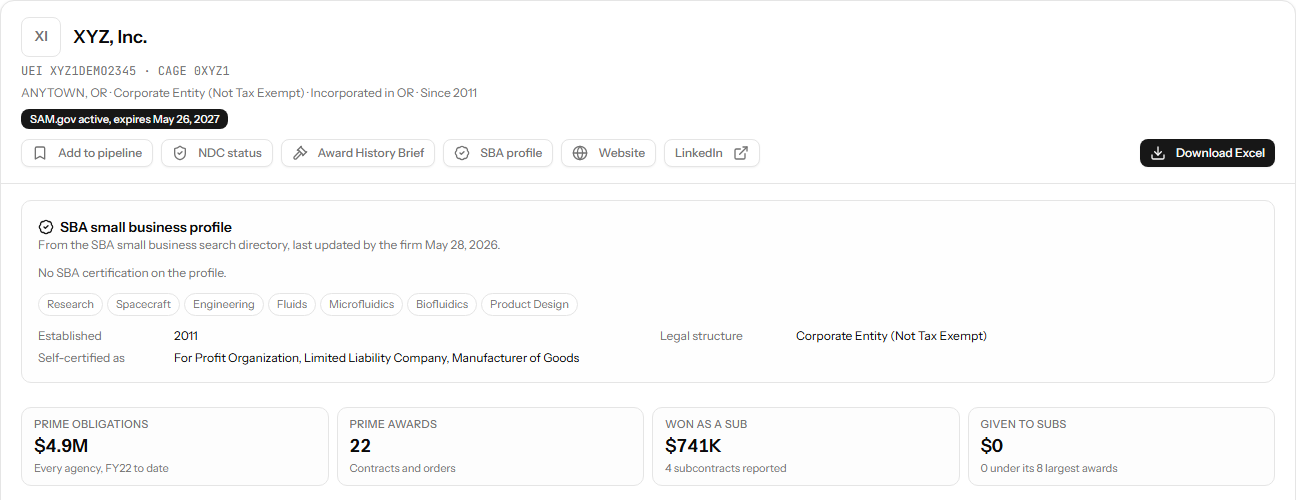The height and width of the screenshot is (500, 1296).
Task: Click the Self-certified as value For Profit Organization
Action: tap(377, 358)
